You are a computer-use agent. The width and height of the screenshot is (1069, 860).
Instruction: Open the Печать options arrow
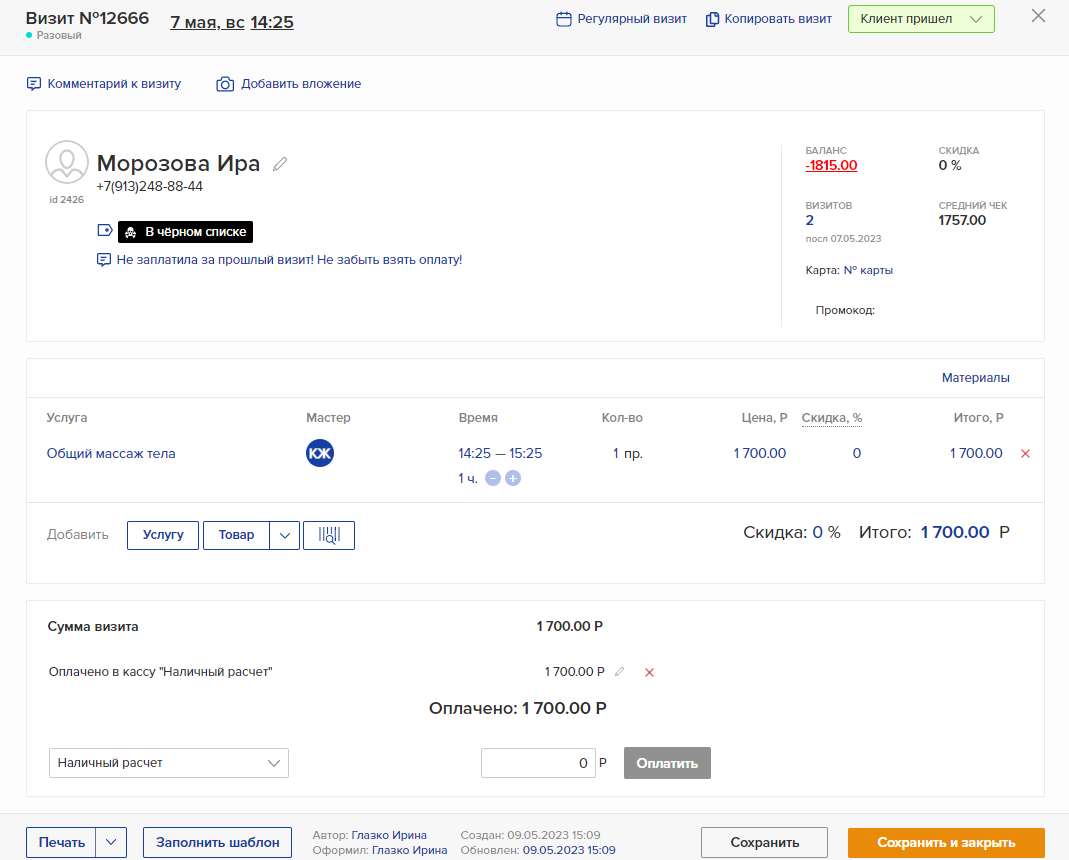click(111, 842)
